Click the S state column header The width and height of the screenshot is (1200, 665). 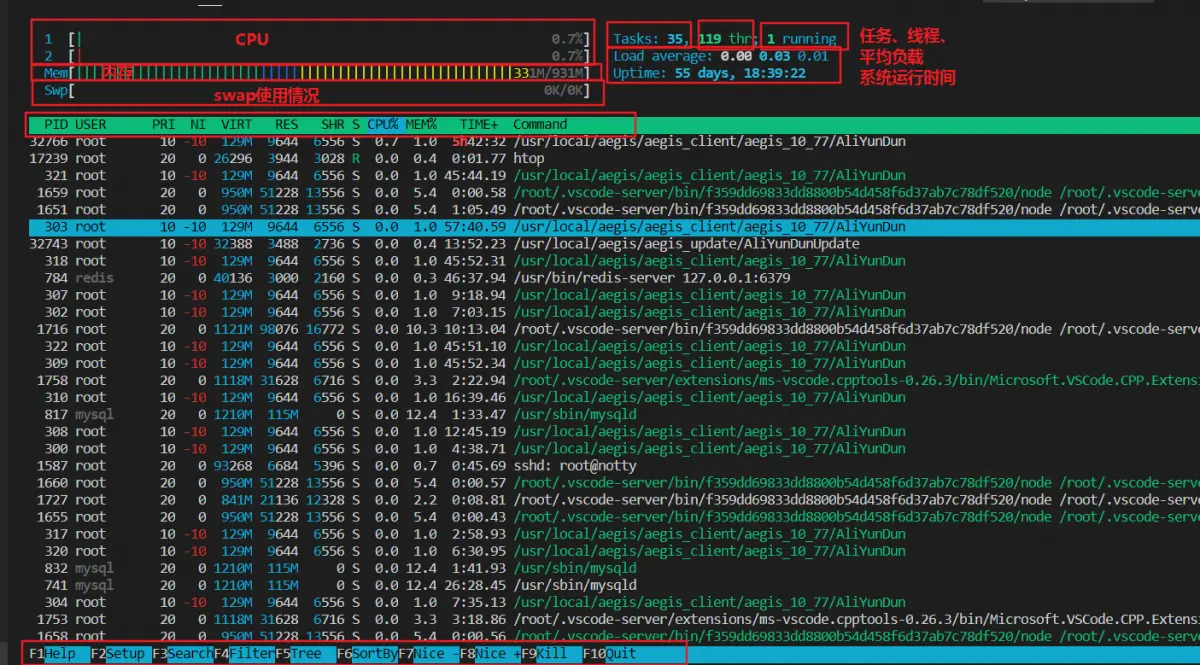pos(356,125)
